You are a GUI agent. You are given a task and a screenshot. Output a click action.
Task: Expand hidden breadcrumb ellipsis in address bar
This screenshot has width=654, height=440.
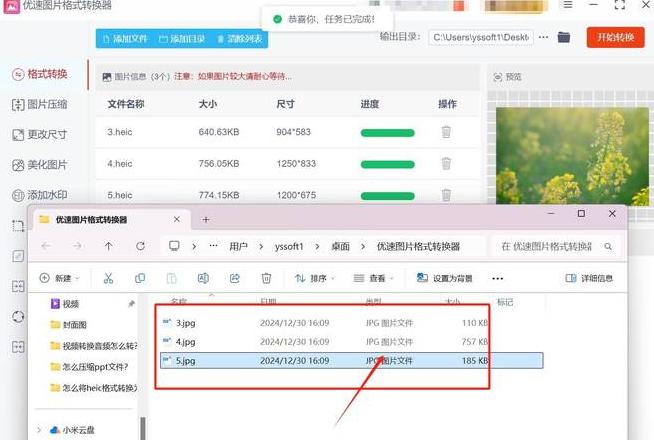[213, 246]
